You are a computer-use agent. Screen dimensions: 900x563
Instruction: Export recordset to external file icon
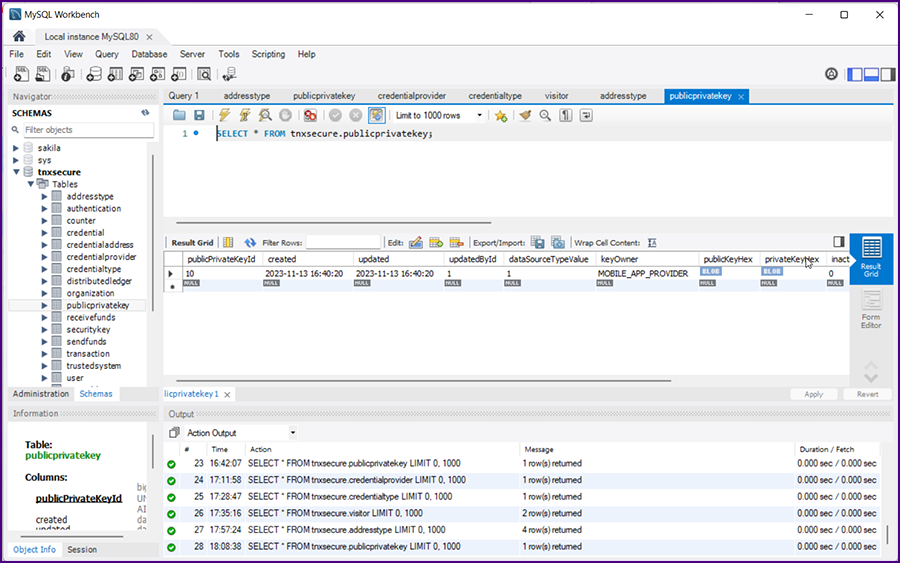coord(537,243)
